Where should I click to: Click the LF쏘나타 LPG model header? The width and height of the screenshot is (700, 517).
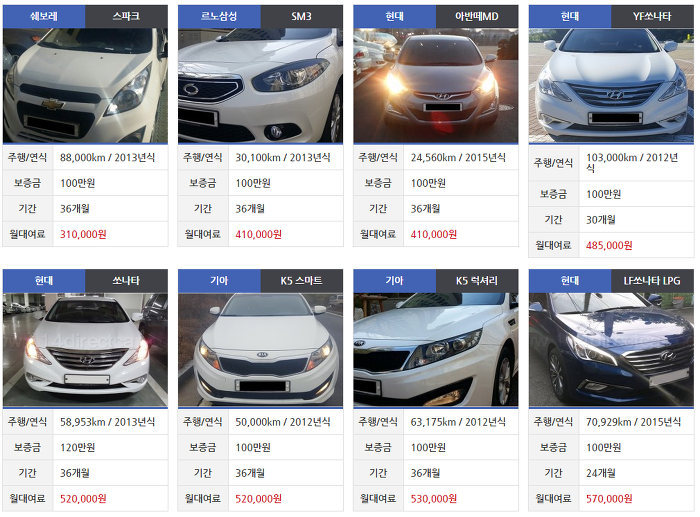[652, 281]
